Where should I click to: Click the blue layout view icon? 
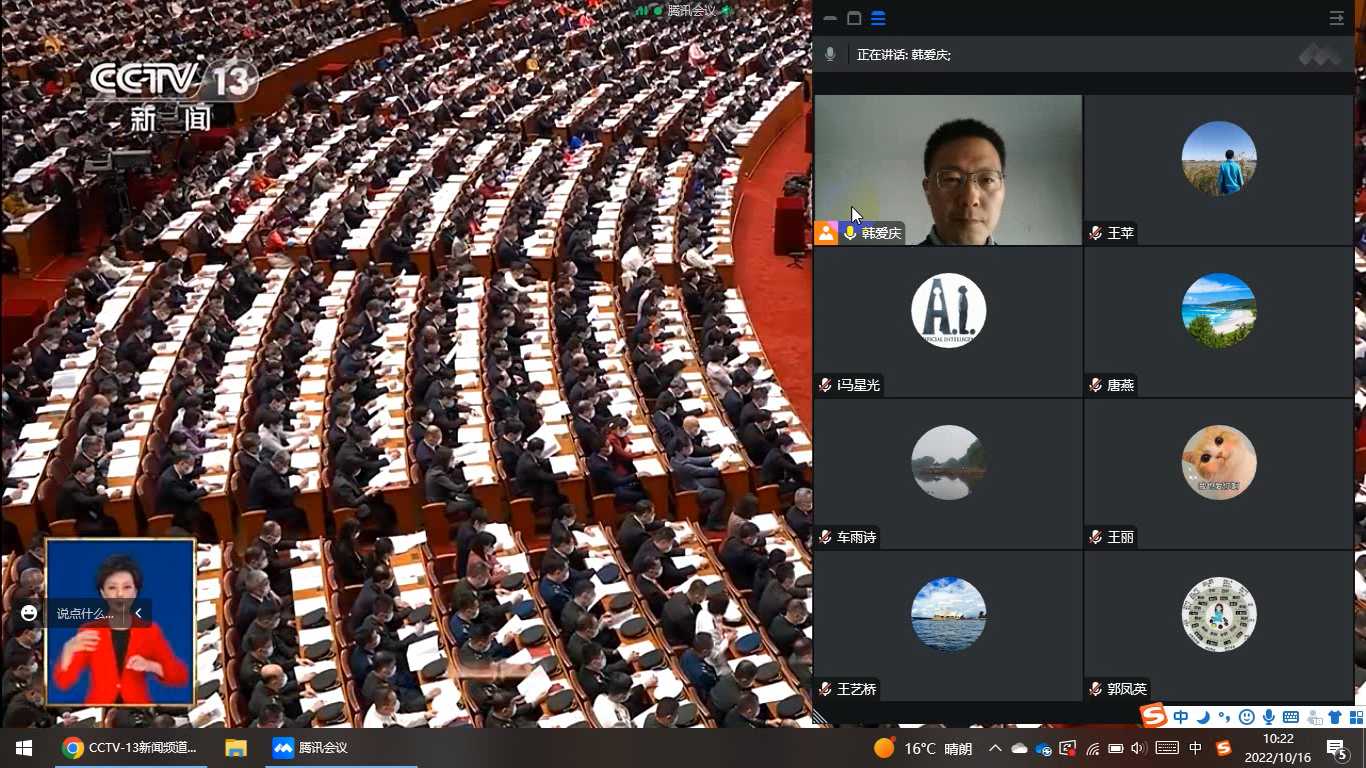click(x=878, y=18)
